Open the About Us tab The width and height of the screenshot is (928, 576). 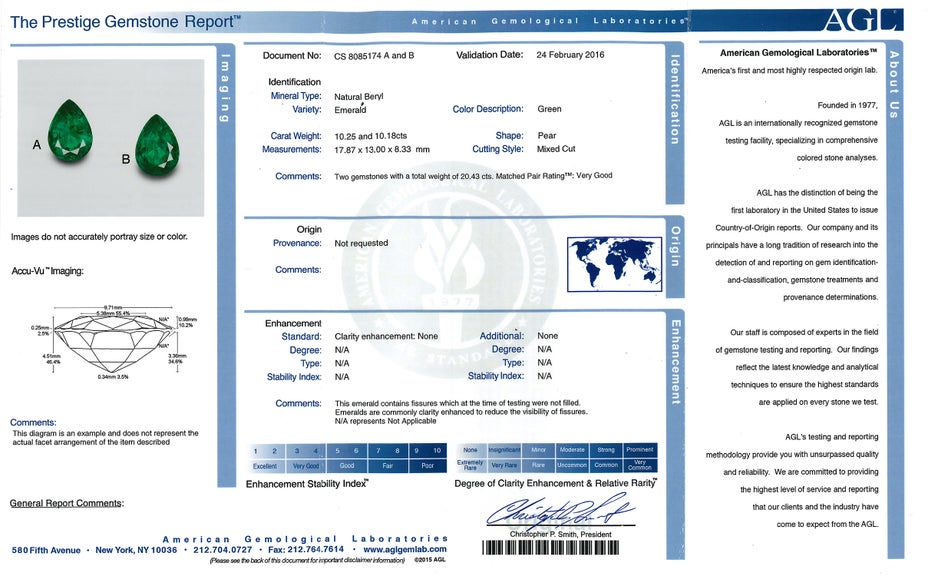(x=893, y=85)
